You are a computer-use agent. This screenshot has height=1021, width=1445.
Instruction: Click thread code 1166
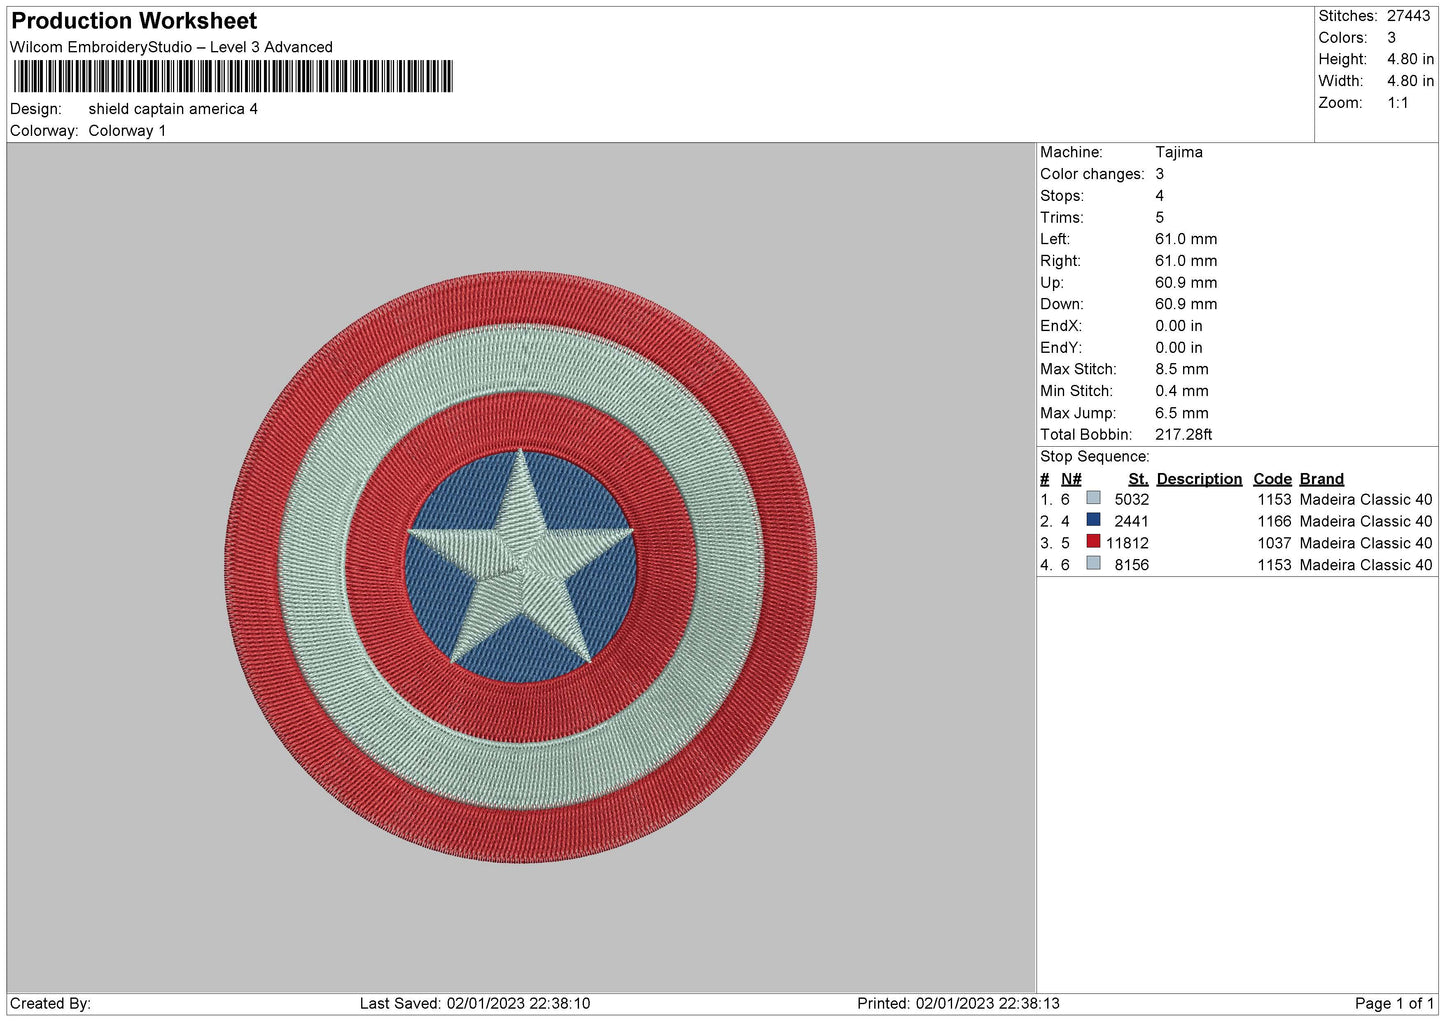(1274, 521)
